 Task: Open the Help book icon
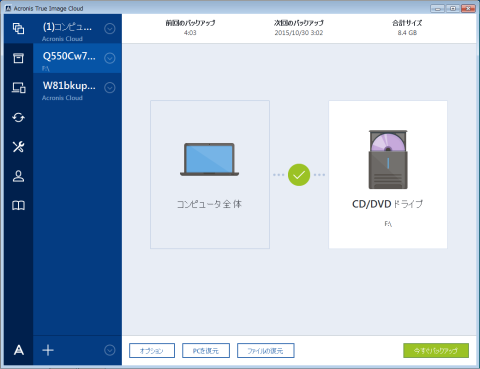click(x=18, y=205)
